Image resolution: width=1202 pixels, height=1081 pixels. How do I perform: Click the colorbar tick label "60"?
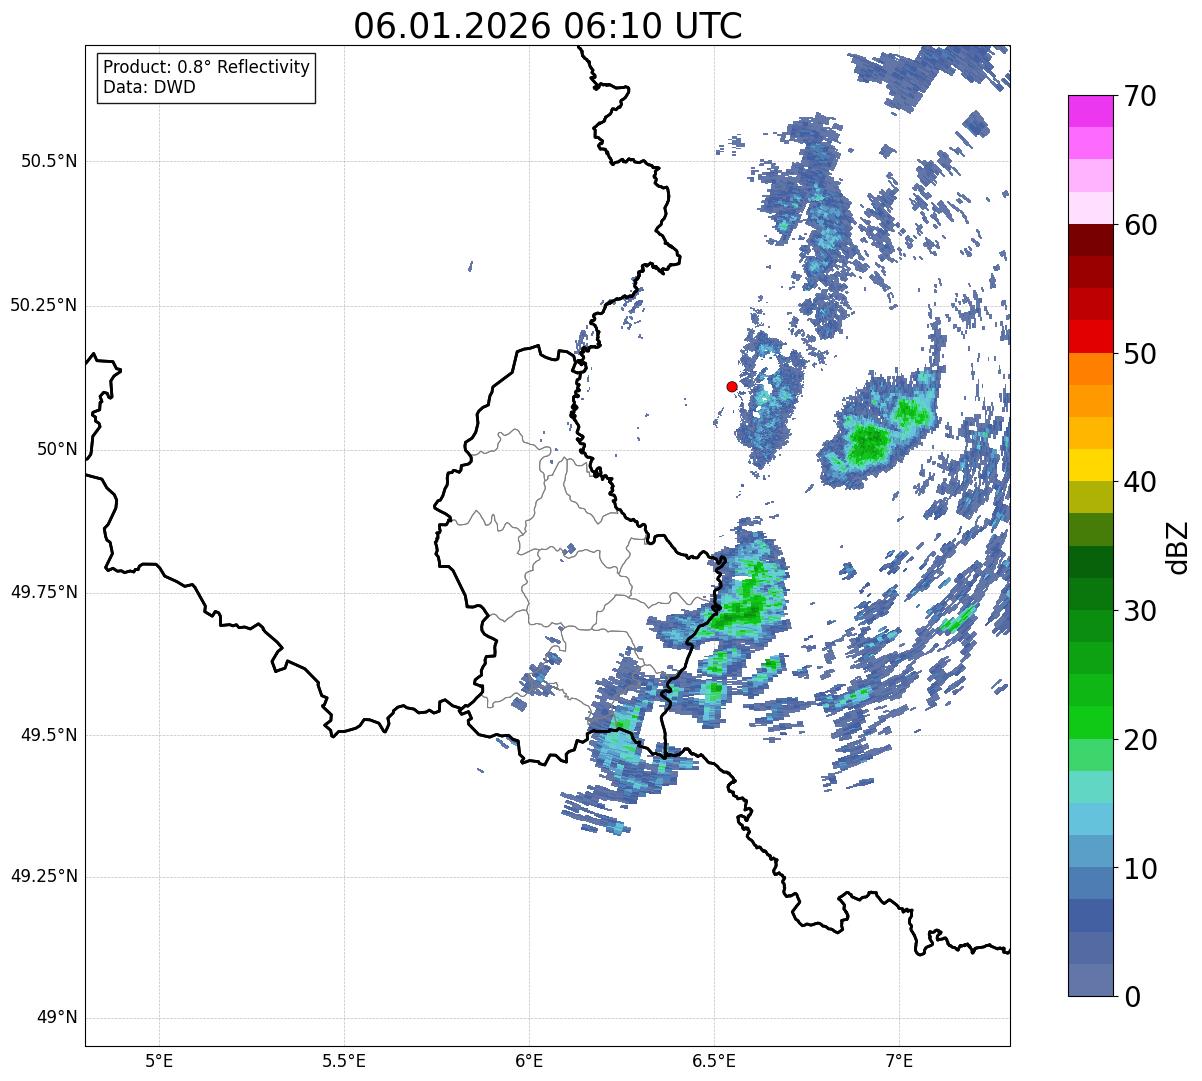point(1139,225)
